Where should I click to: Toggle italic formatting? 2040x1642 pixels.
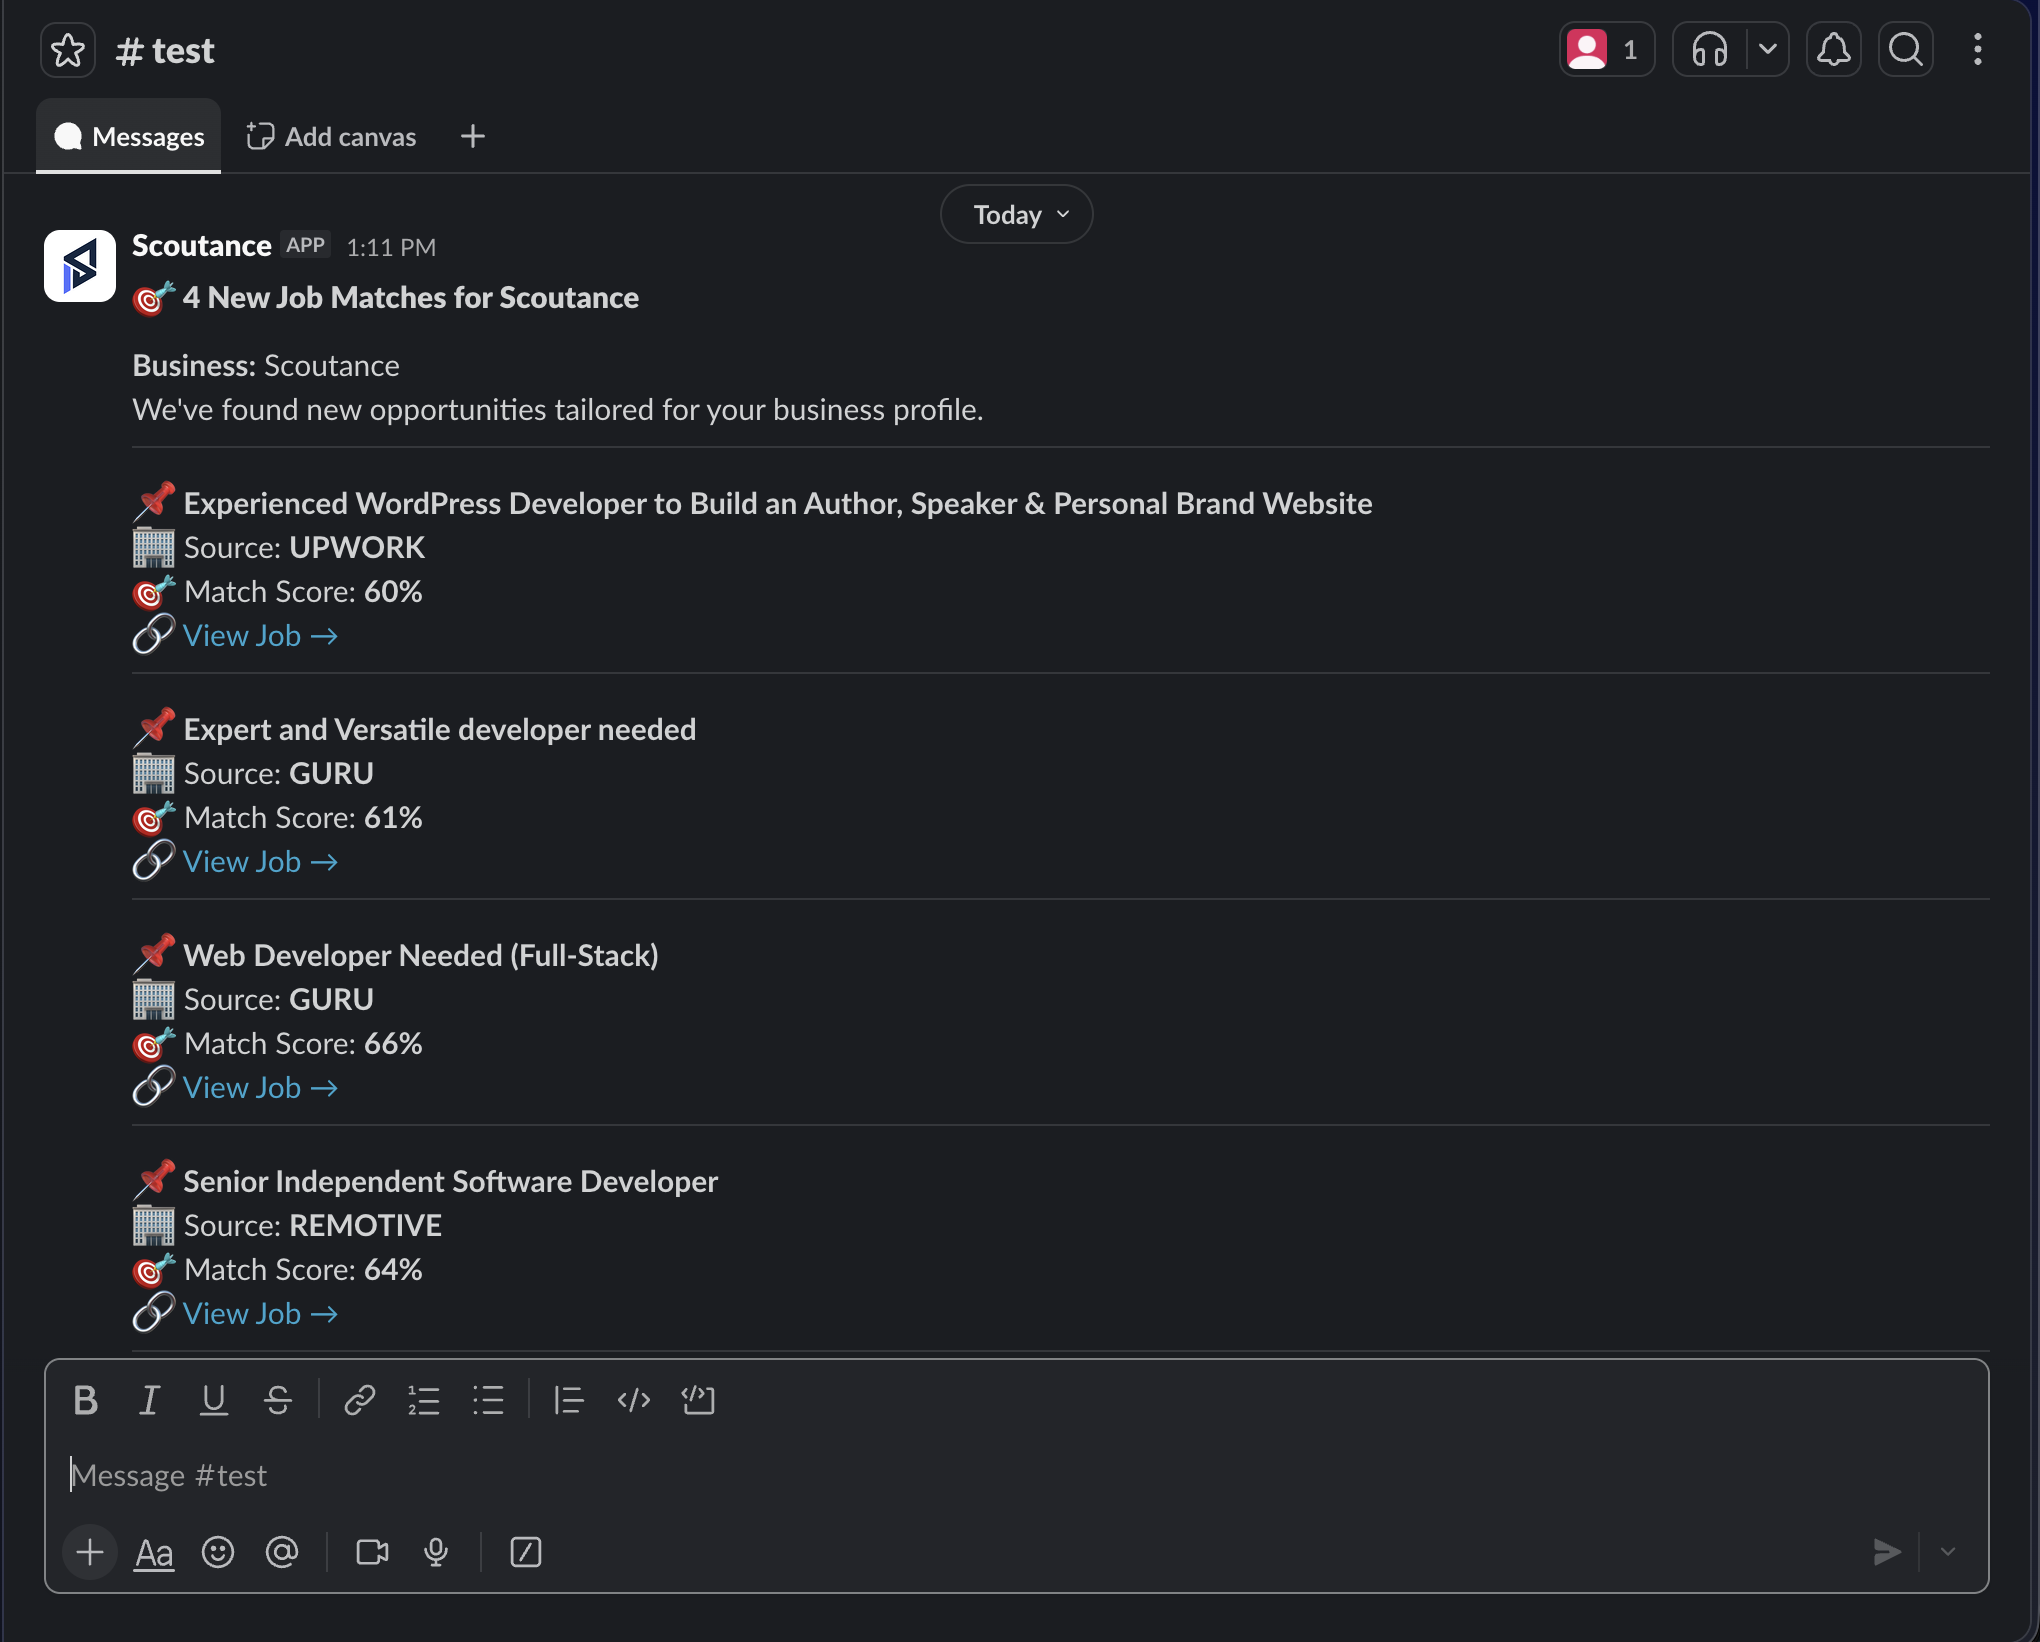click(150, 1400)
